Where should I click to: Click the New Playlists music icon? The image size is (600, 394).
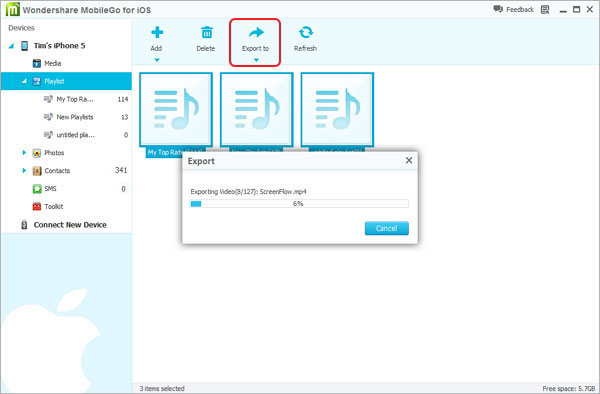coord(48,117)
